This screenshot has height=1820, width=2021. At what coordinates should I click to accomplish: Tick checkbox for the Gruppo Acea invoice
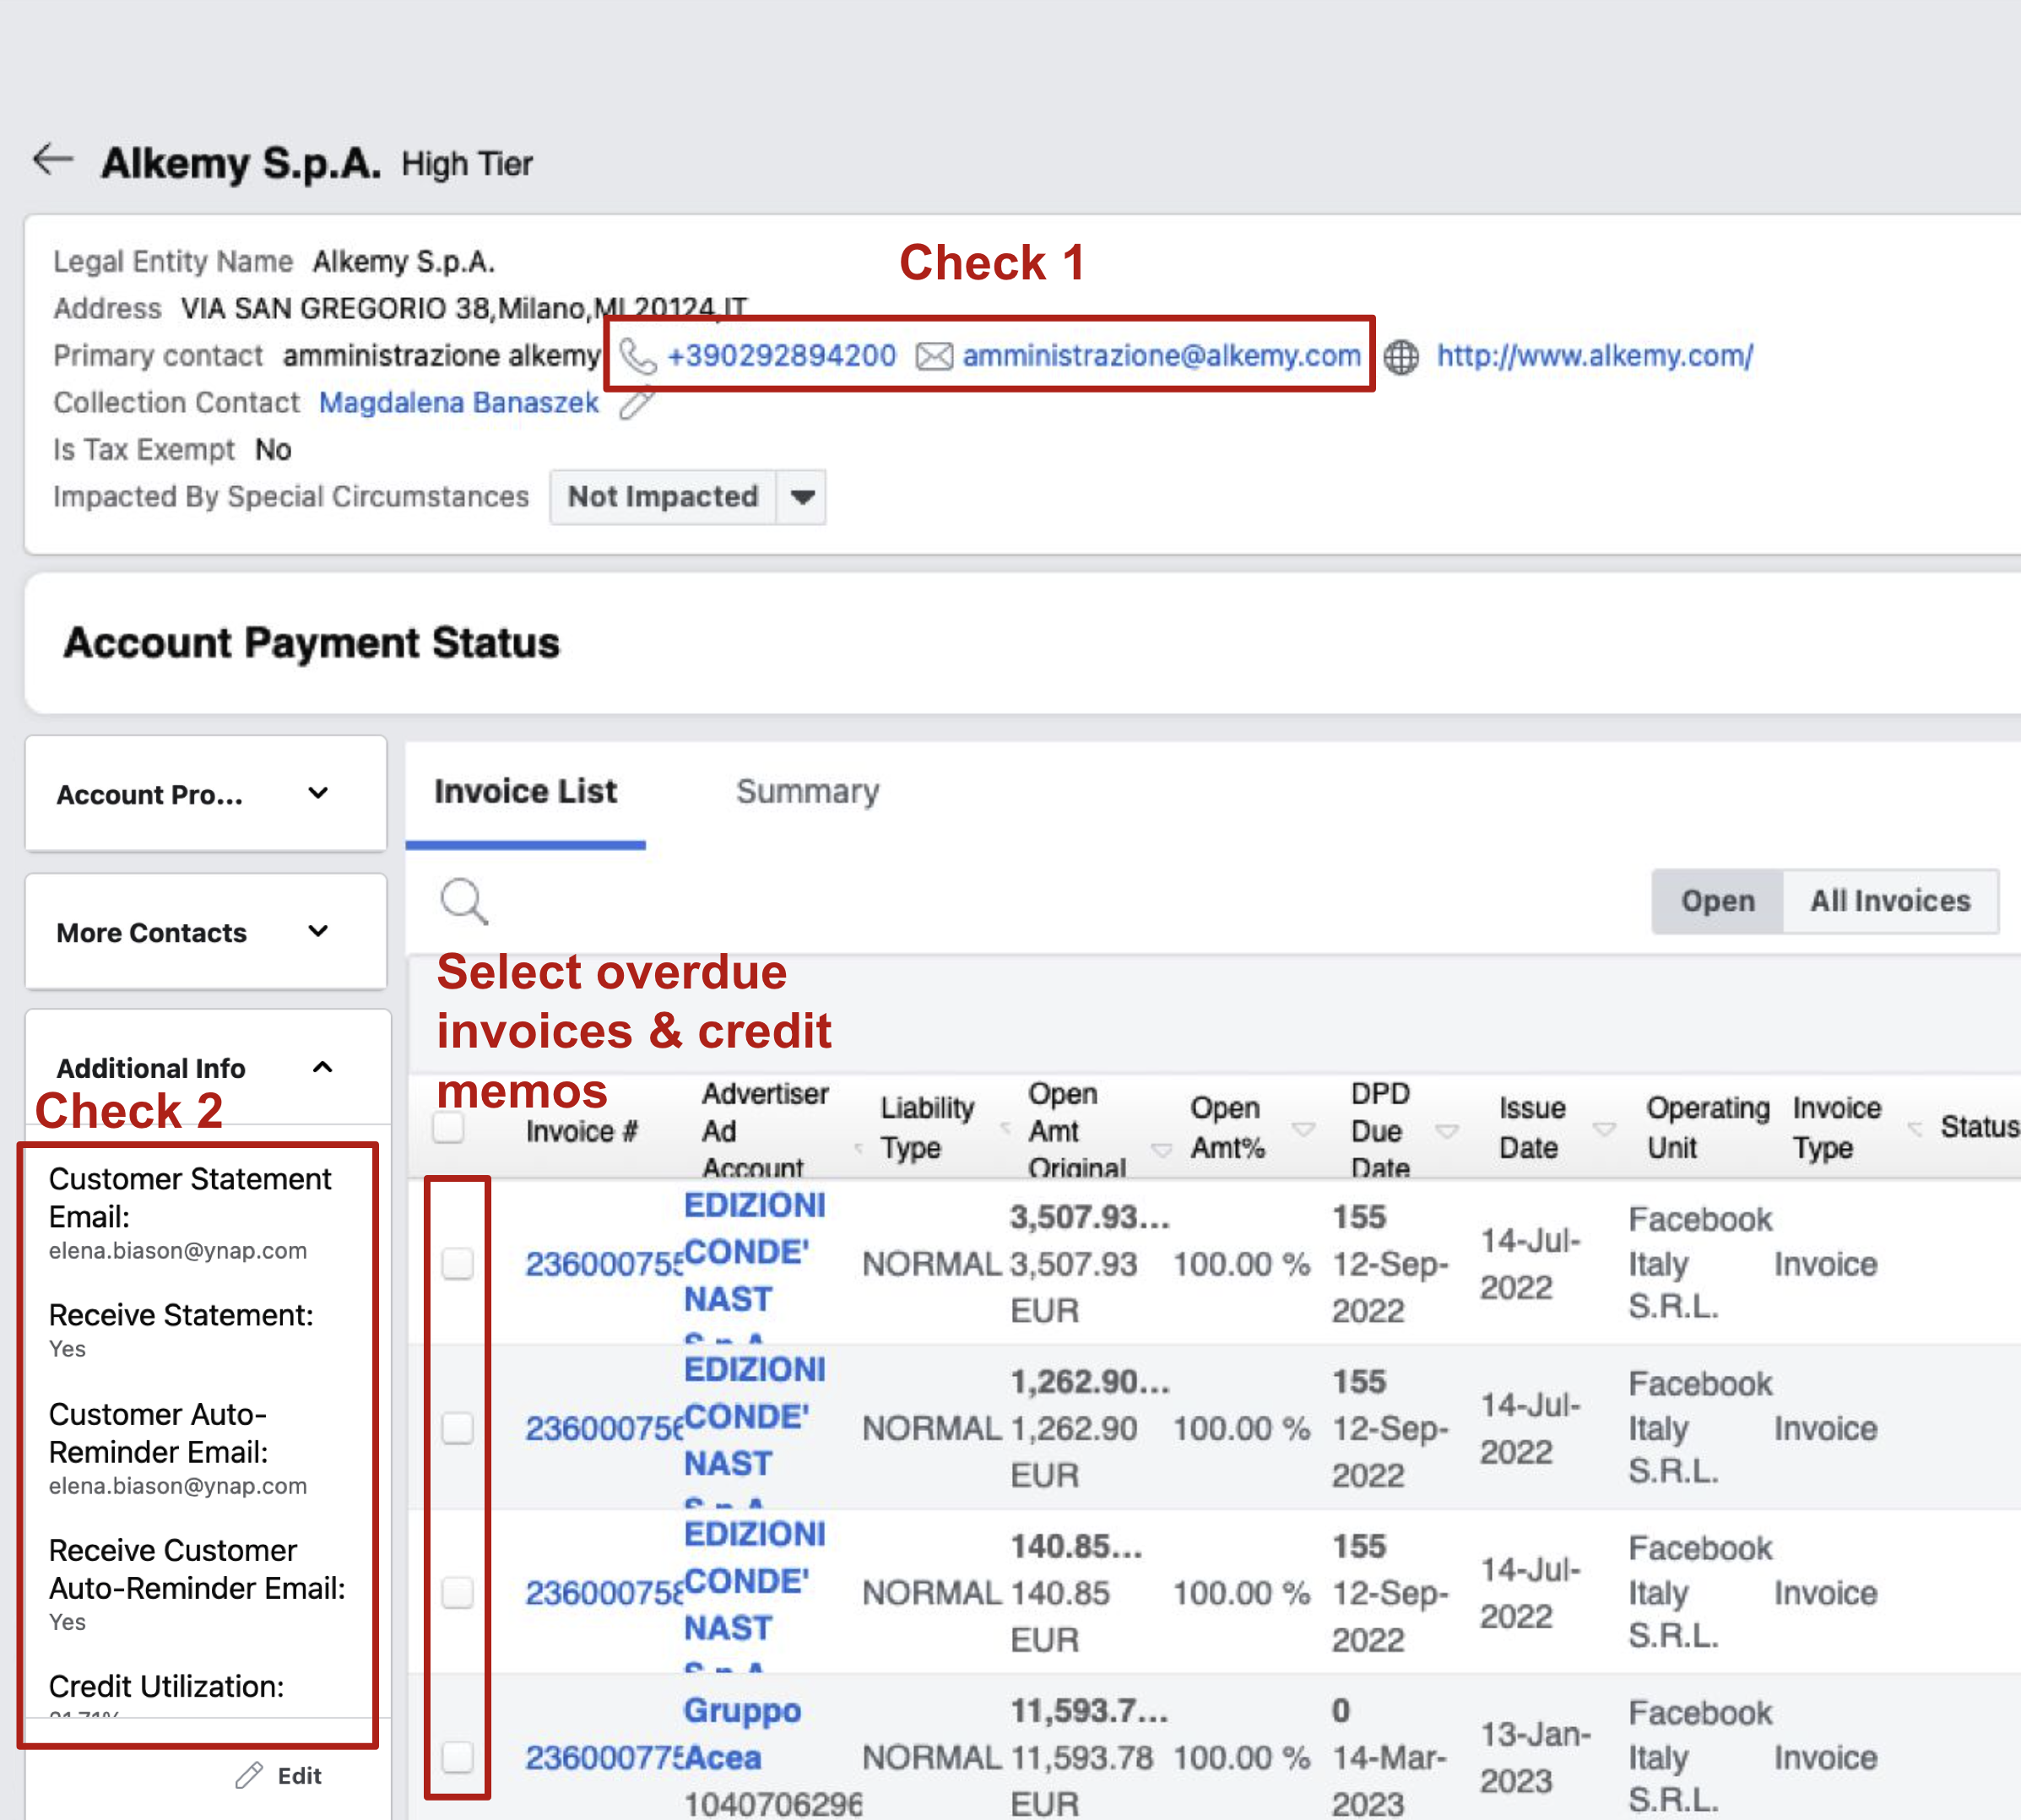point(458,1756)
